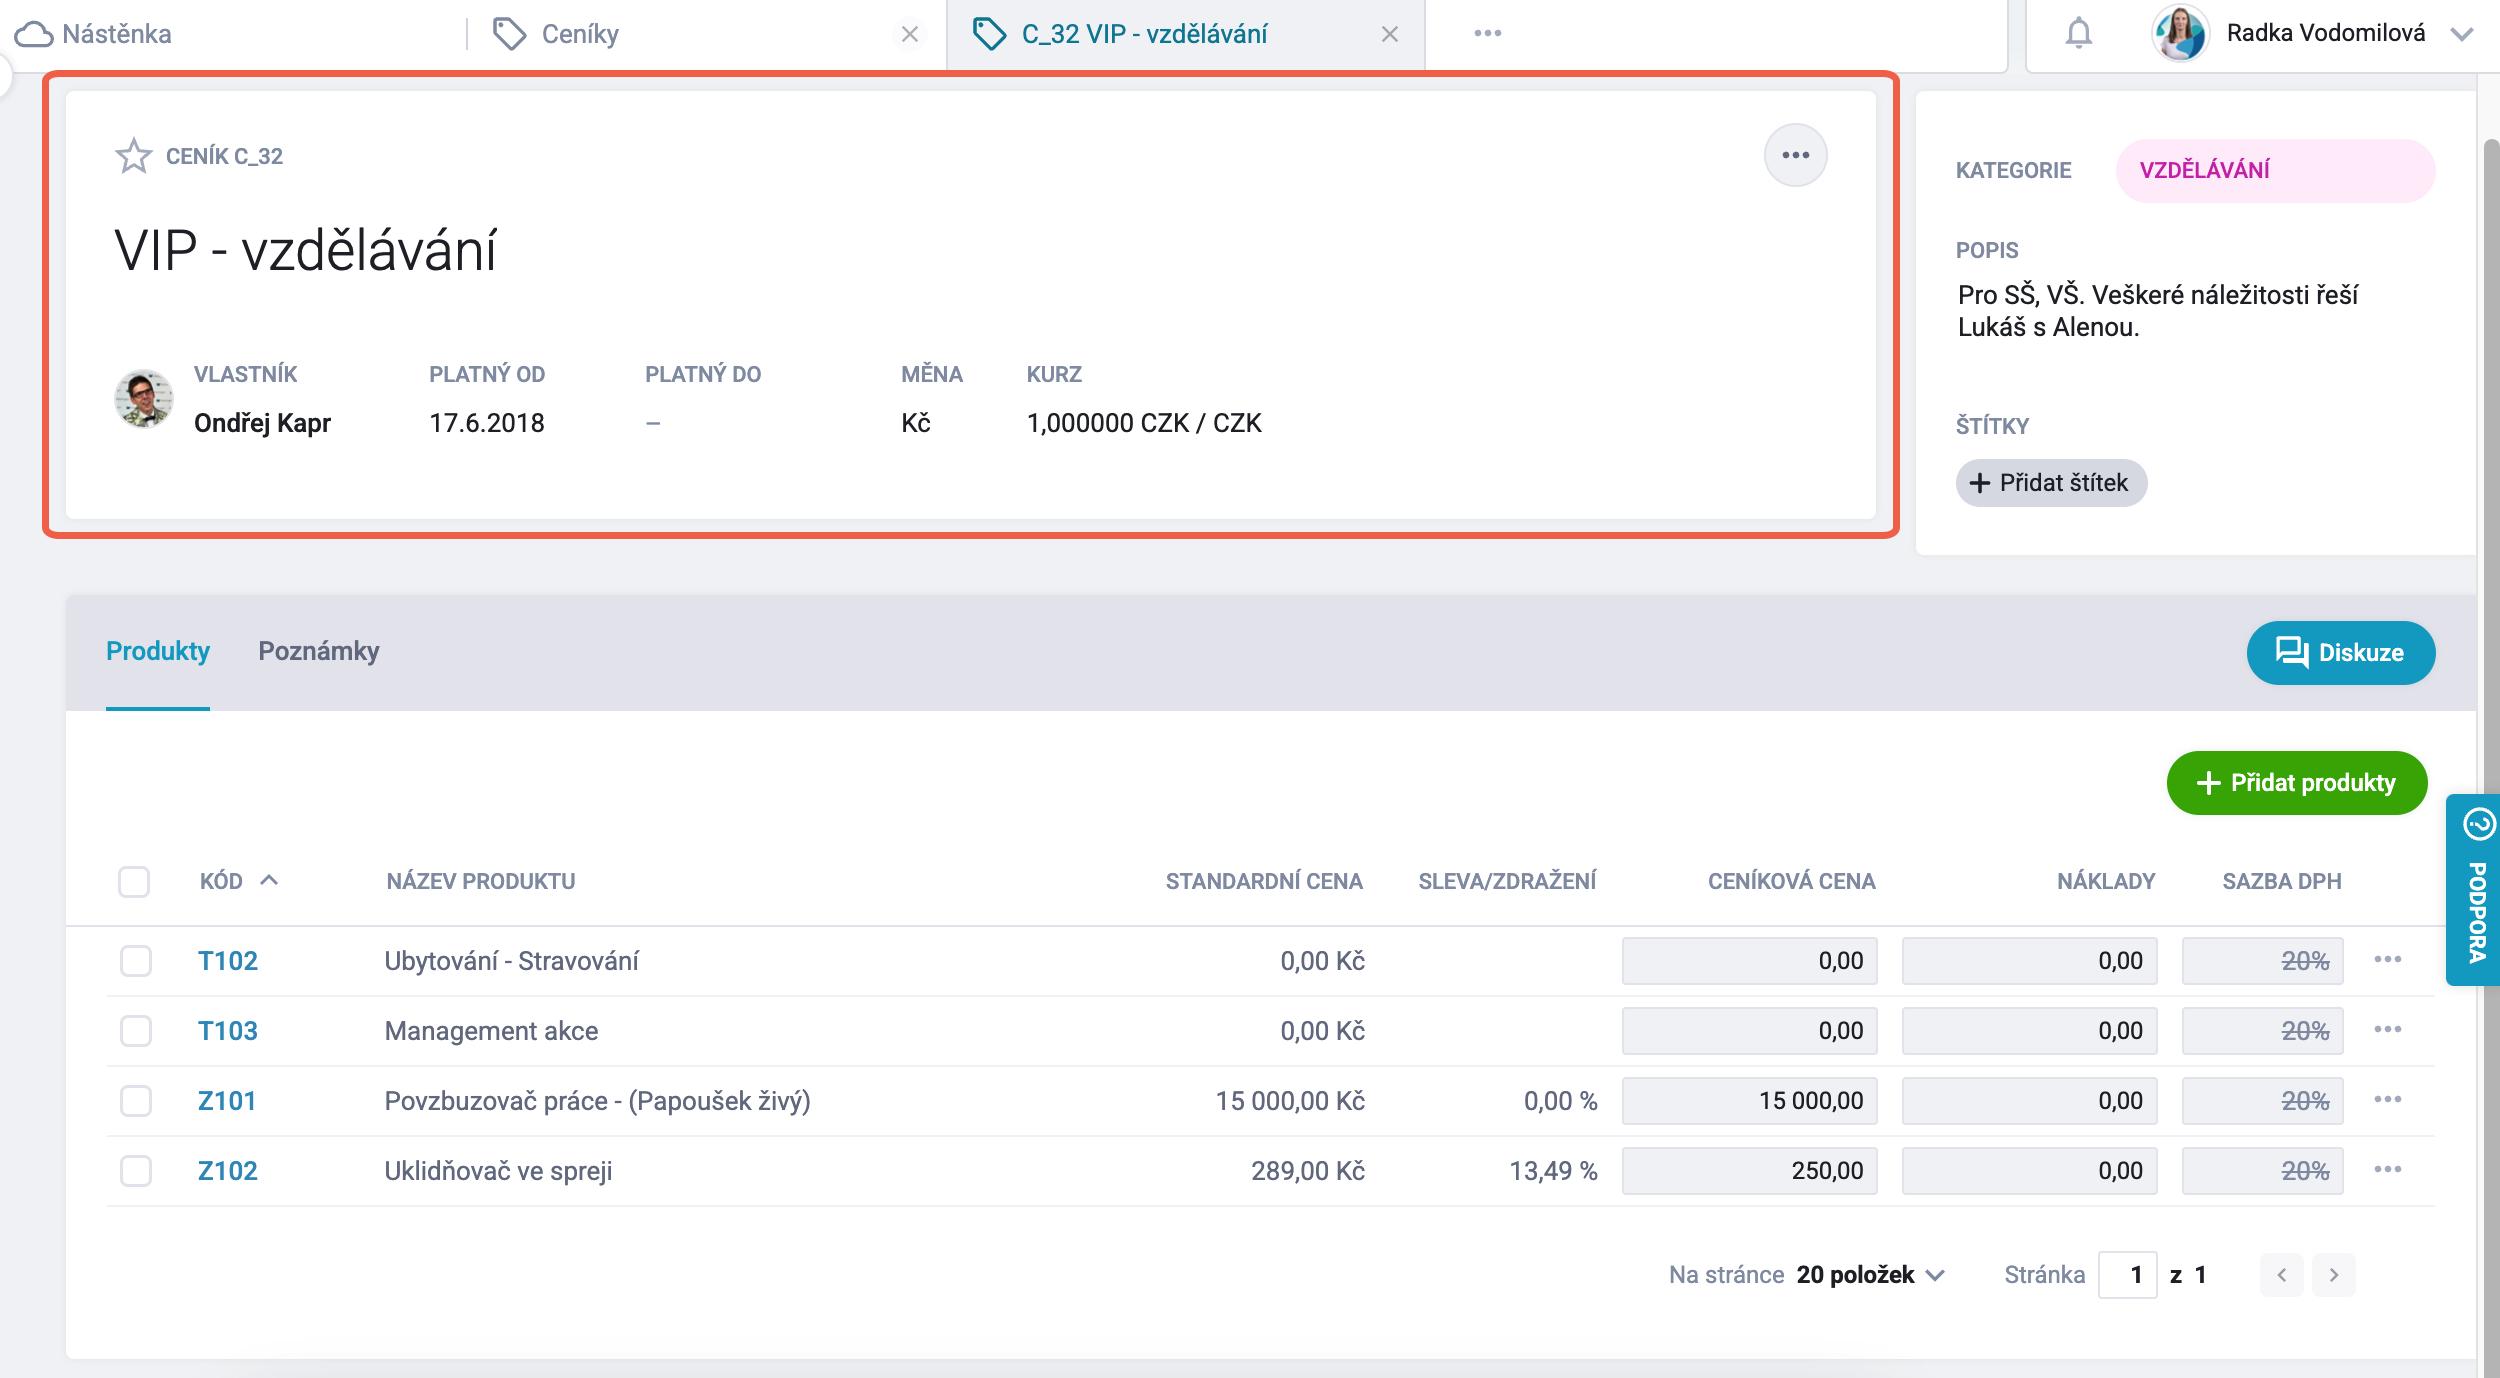This screenshot has width=2500, height=1378.
Task: Click the POPIS description text
Action: pyautogui.click(x=2157, y=311)
